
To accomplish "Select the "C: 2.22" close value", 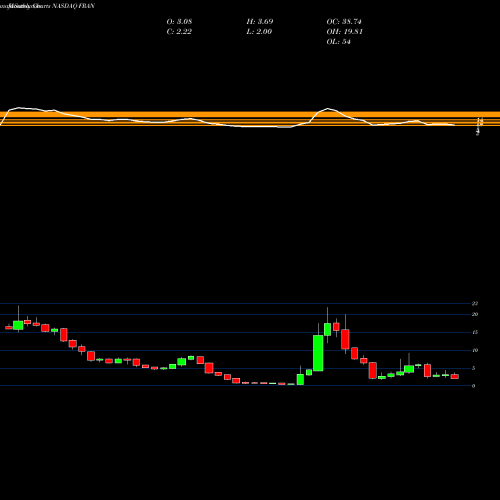I will 179,32.
